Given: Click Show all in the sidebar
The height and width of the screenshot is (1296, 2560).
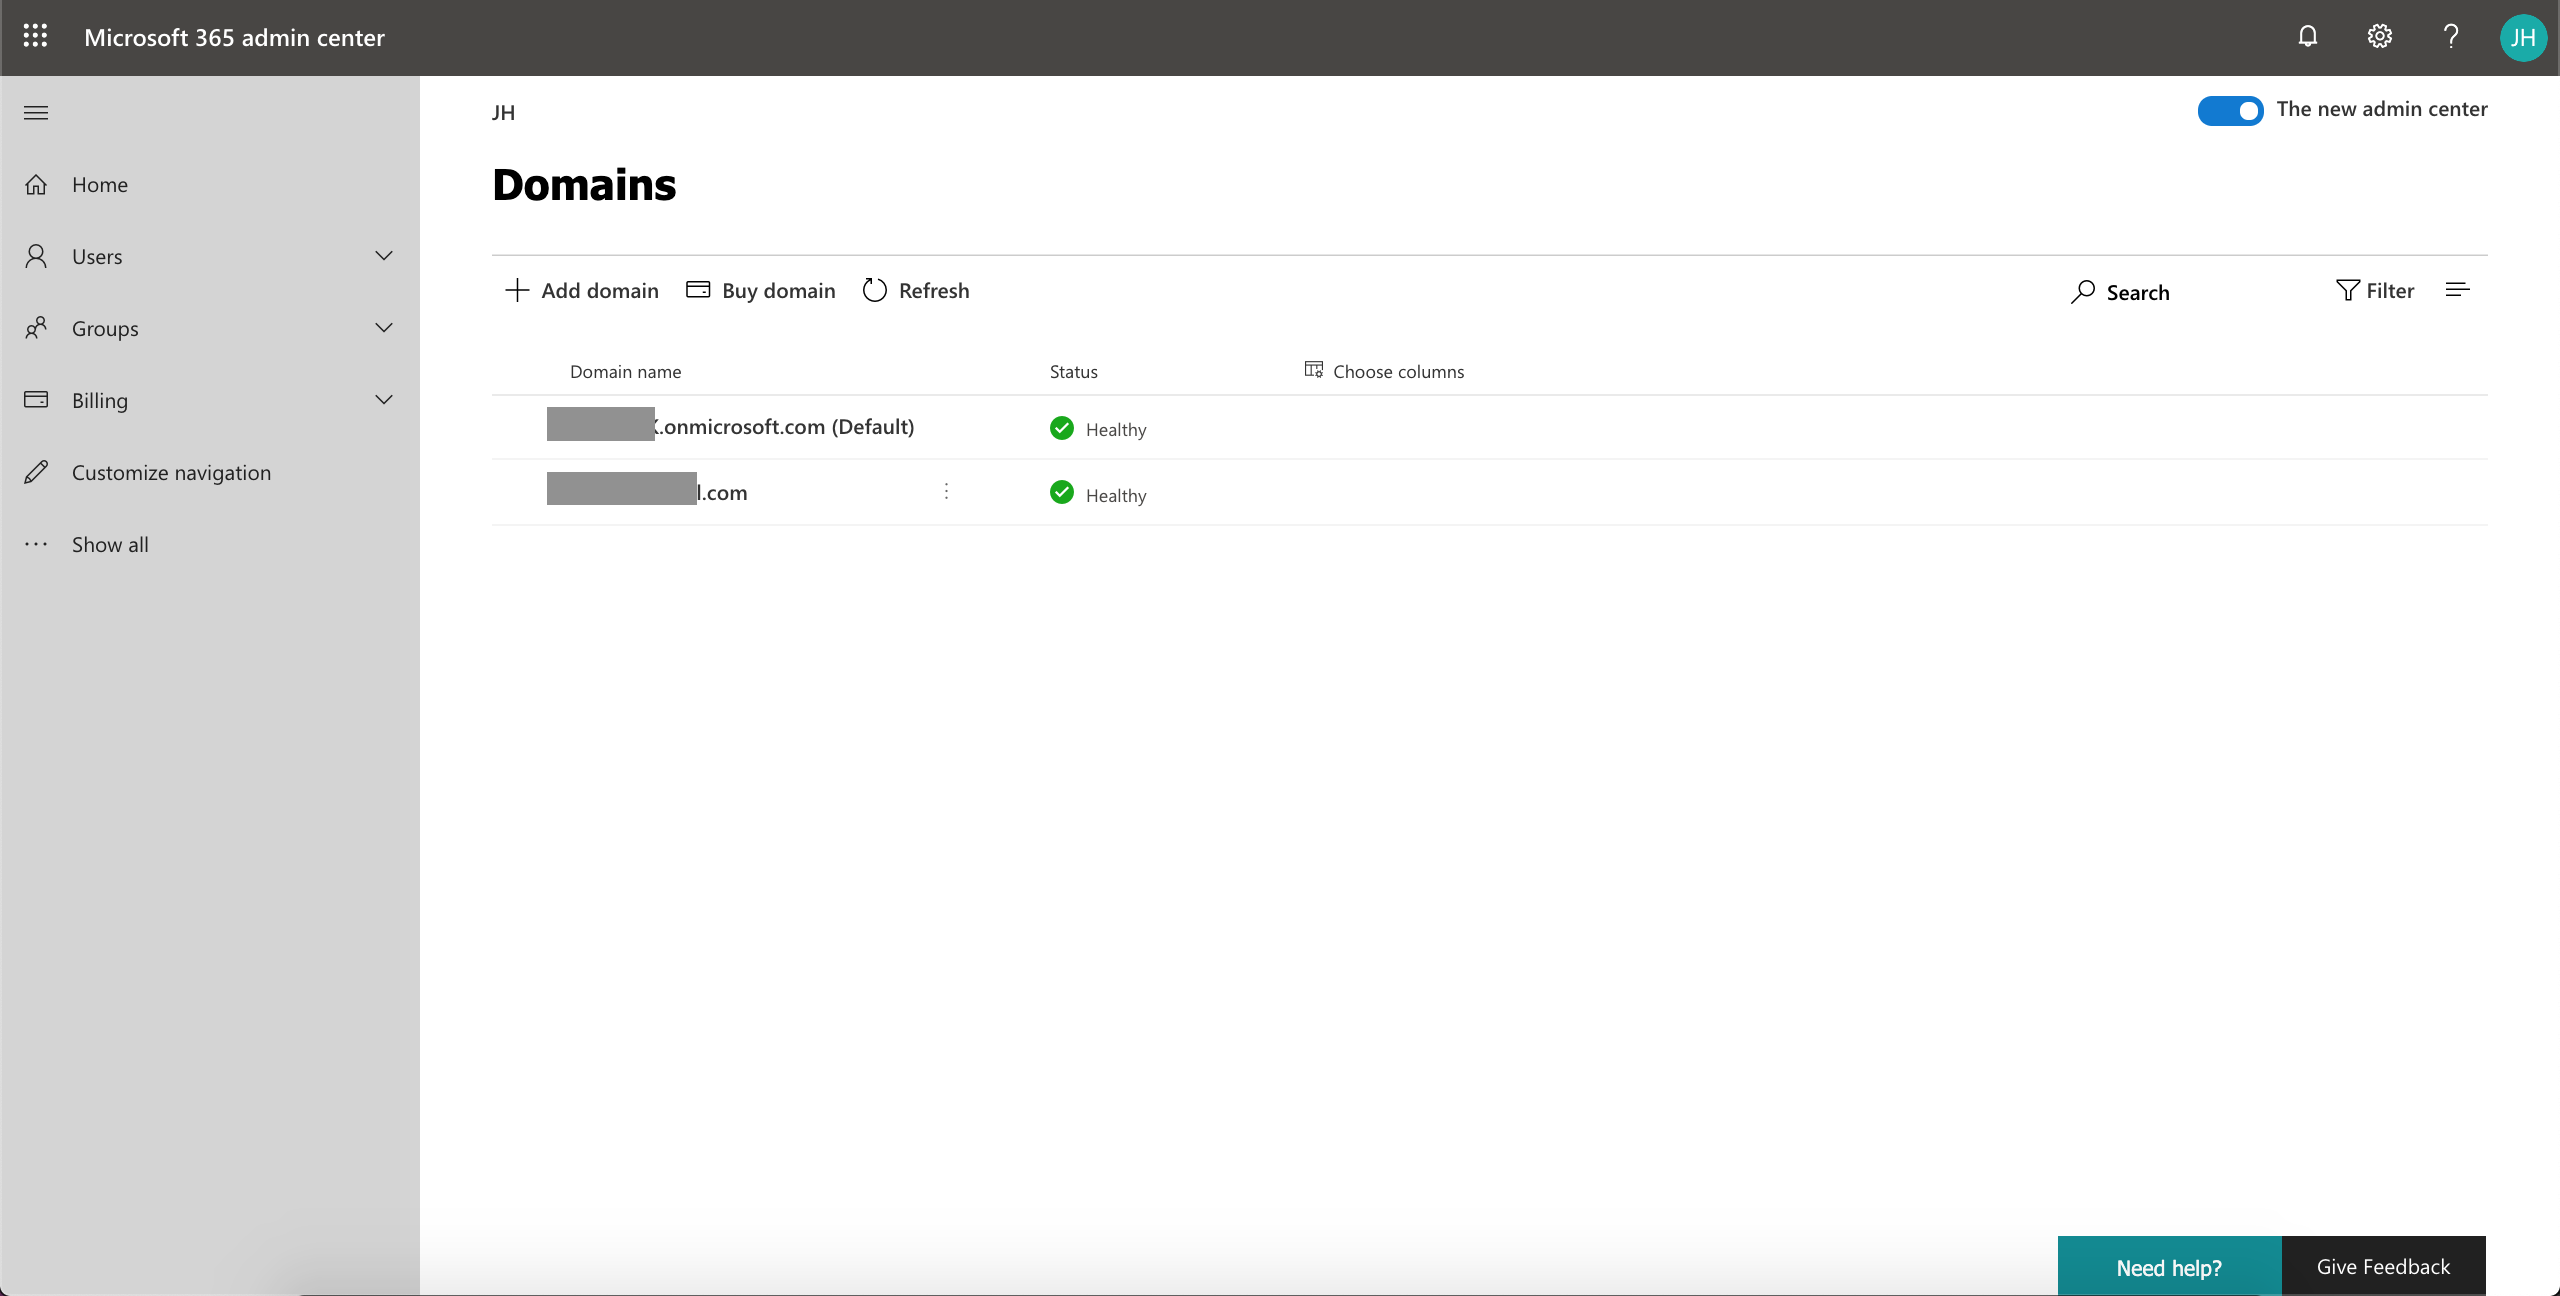Looking at the screenshot, I should point(109,544).
